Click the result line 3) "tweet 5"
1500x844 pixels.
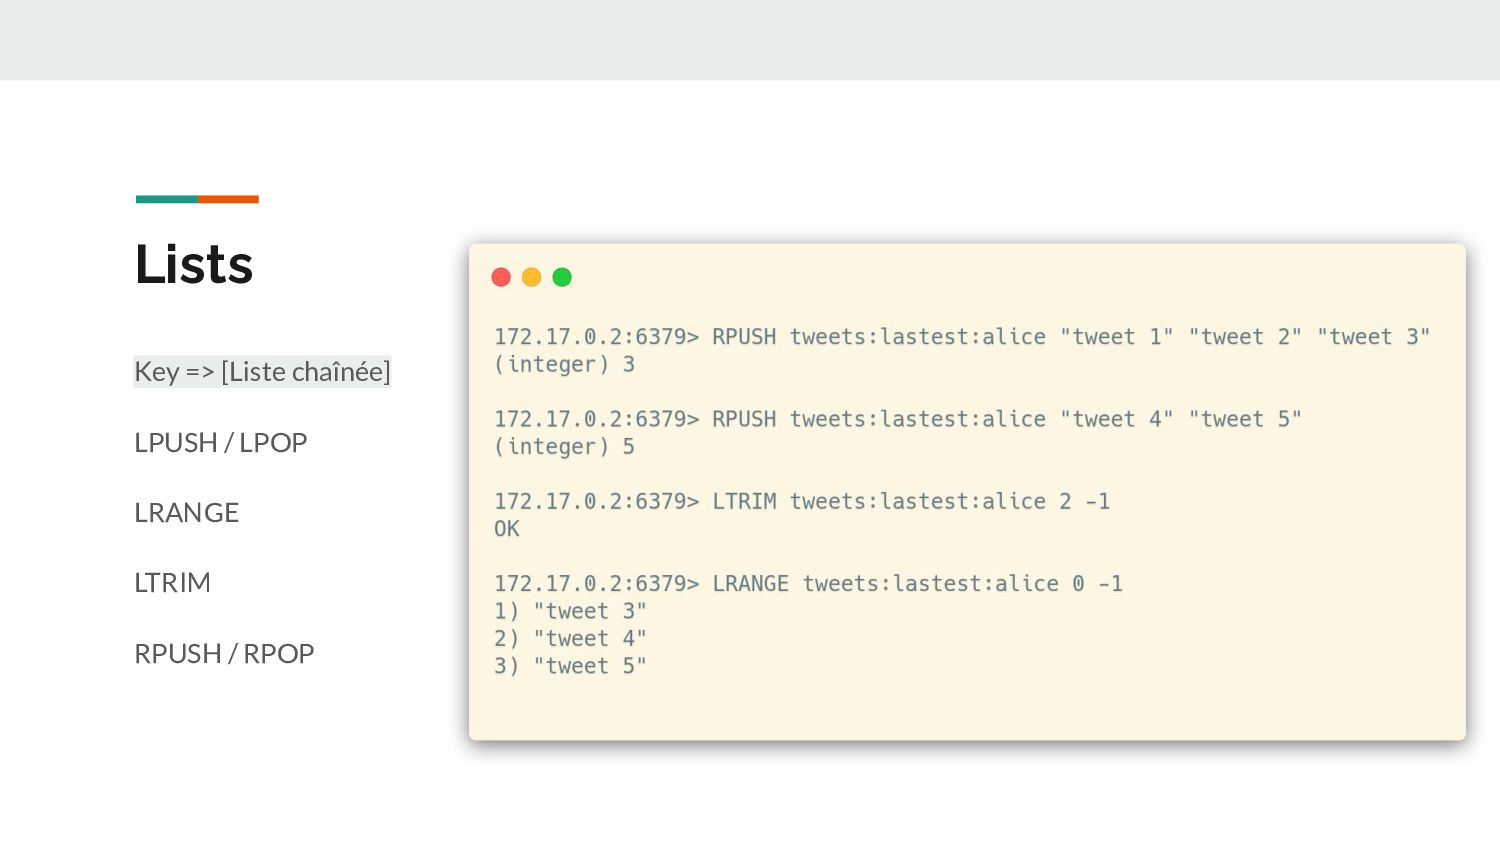pos(570,666)
